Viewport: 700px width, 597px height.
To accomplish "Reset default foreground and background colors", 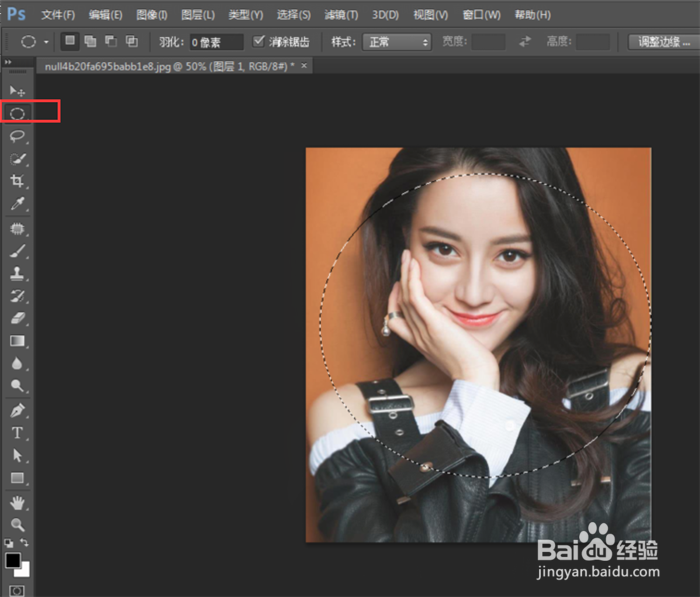I will (8, 543).
